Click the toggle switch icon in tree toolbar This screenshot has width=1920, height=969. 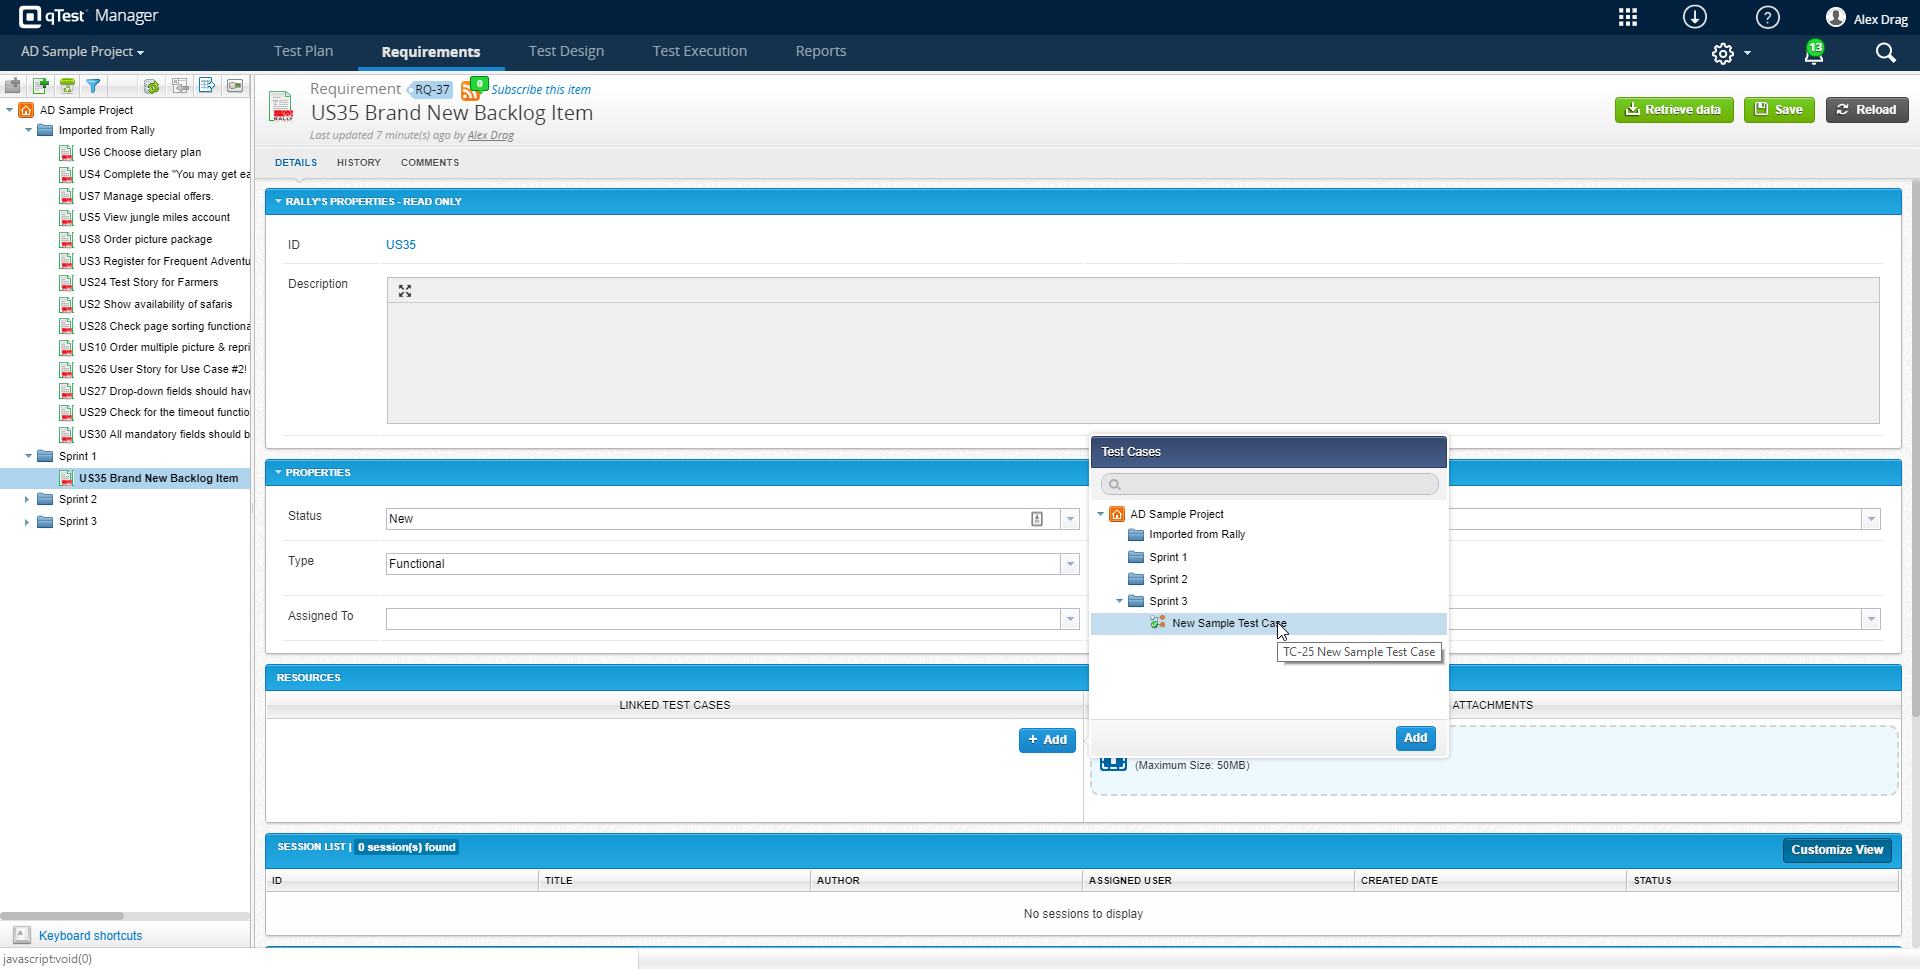coord(235,86)
